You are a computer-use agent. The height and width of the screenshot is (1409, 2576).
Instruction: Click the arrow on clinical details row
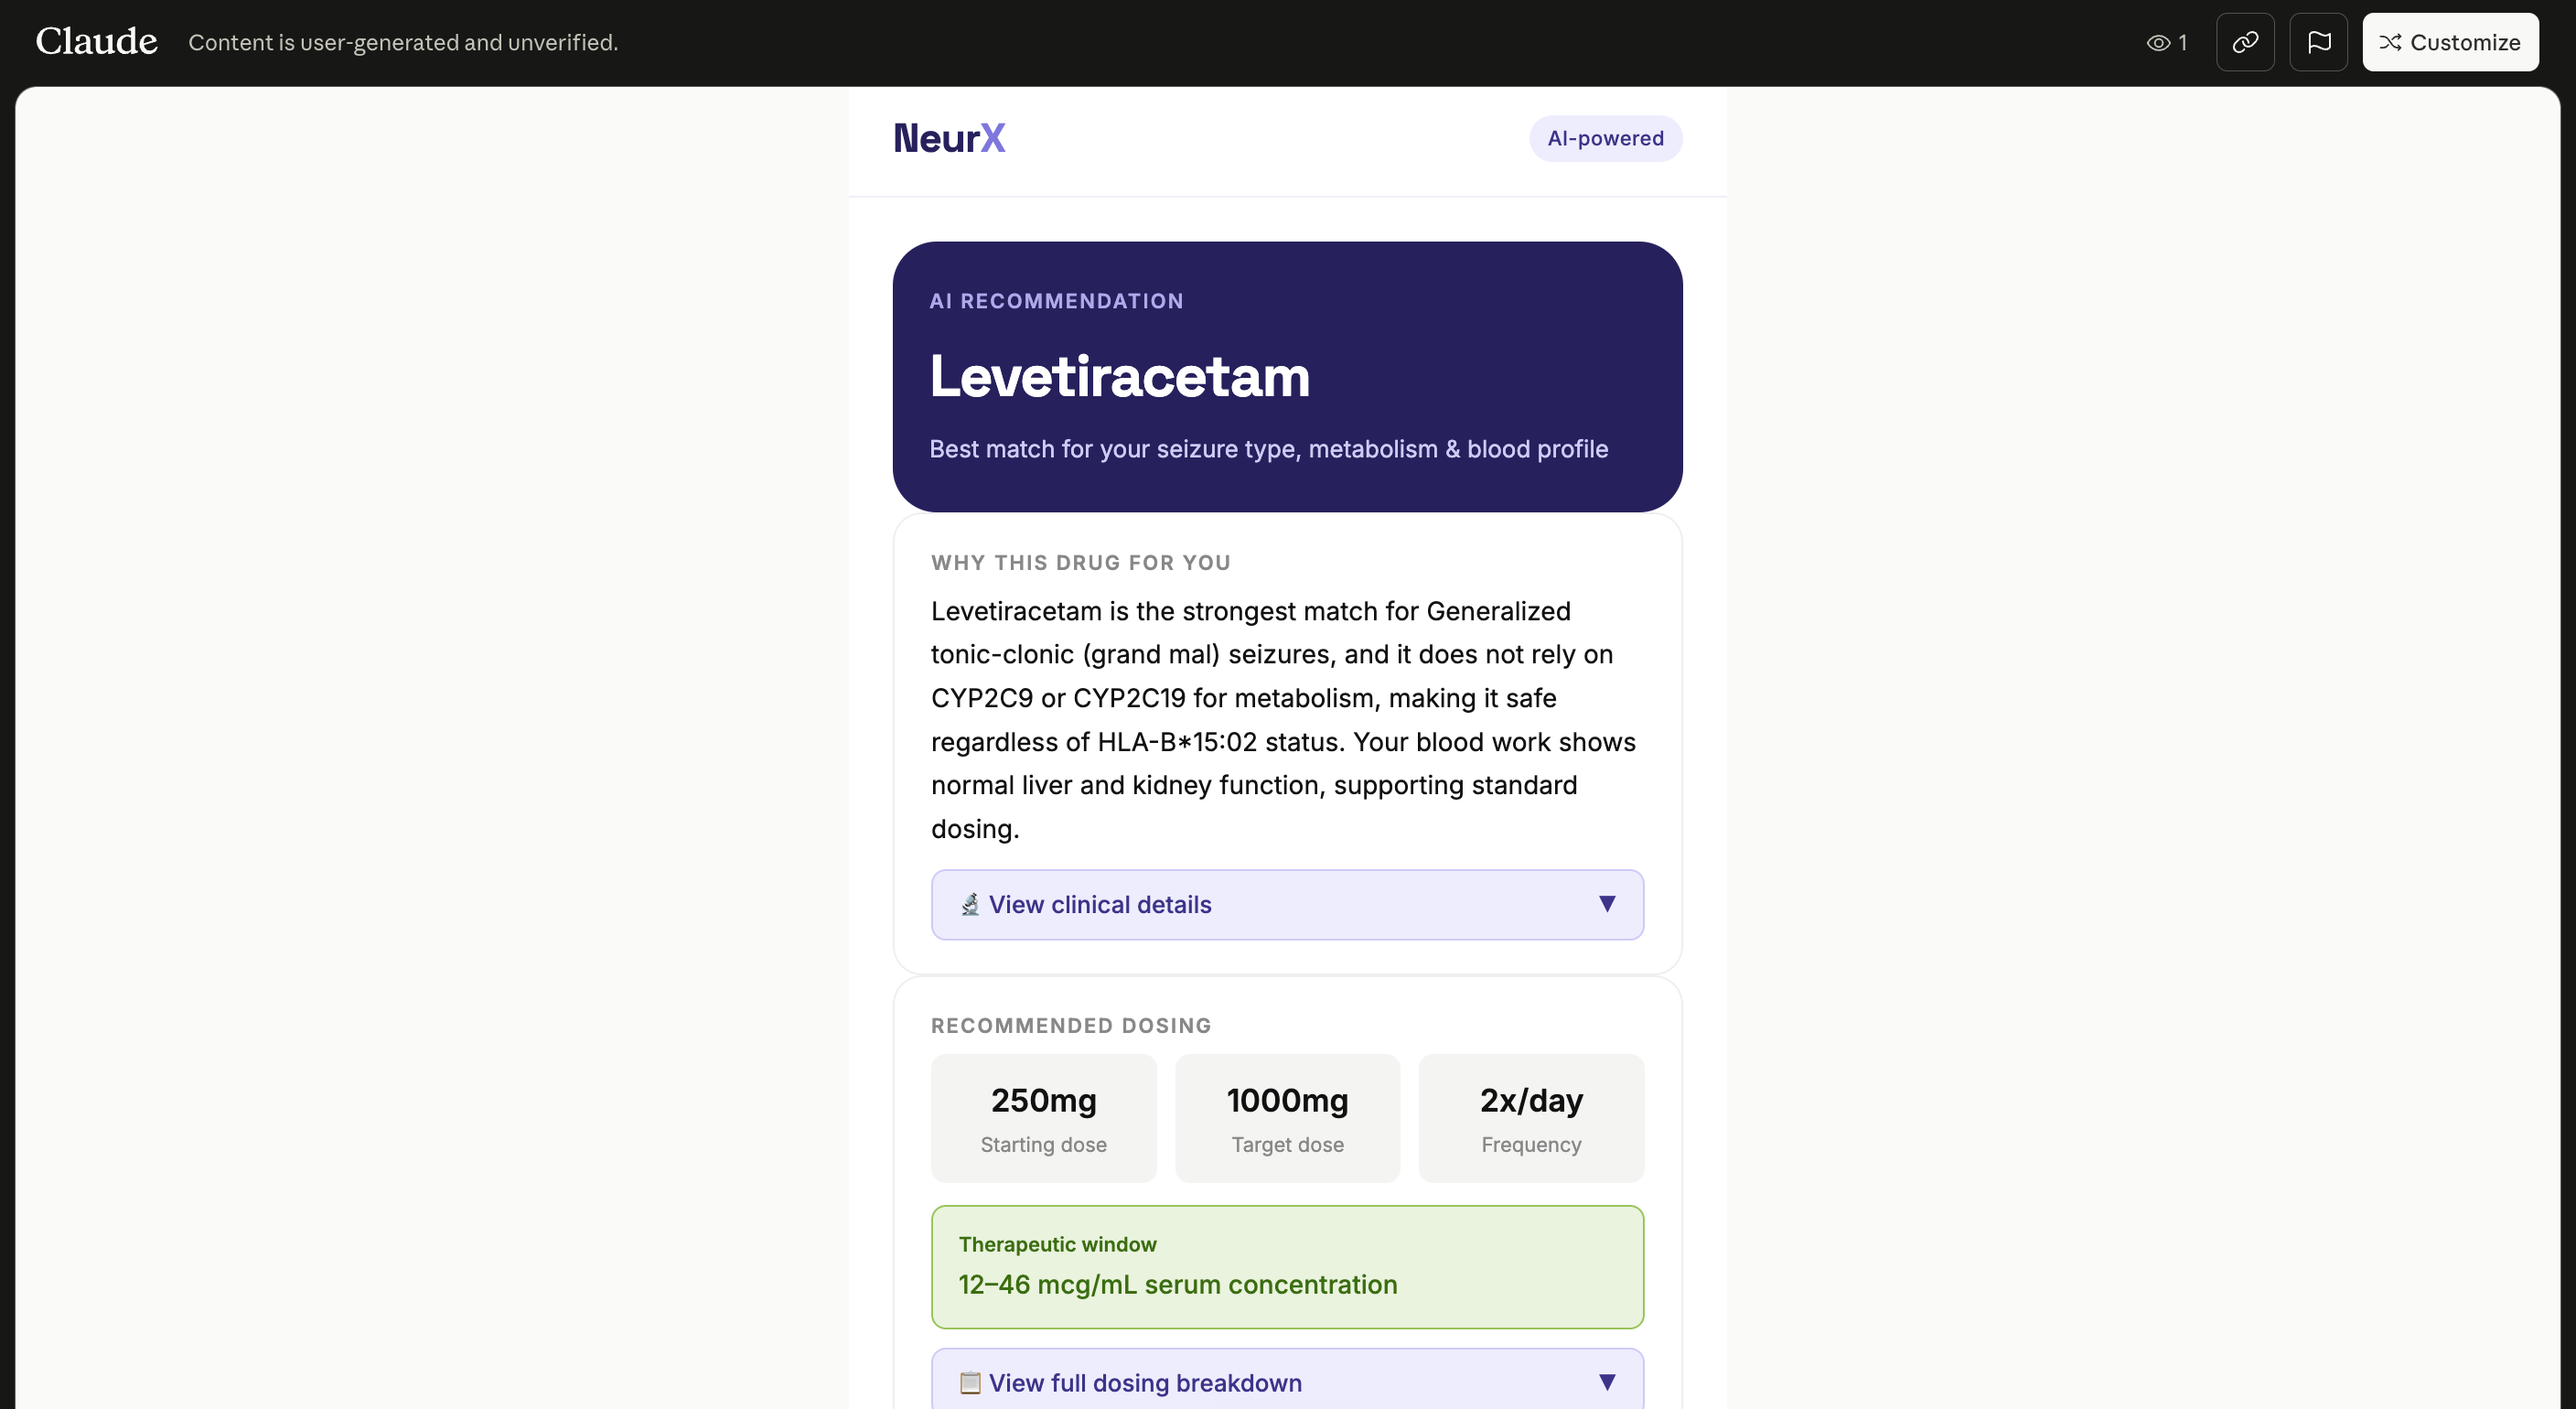1607,904
